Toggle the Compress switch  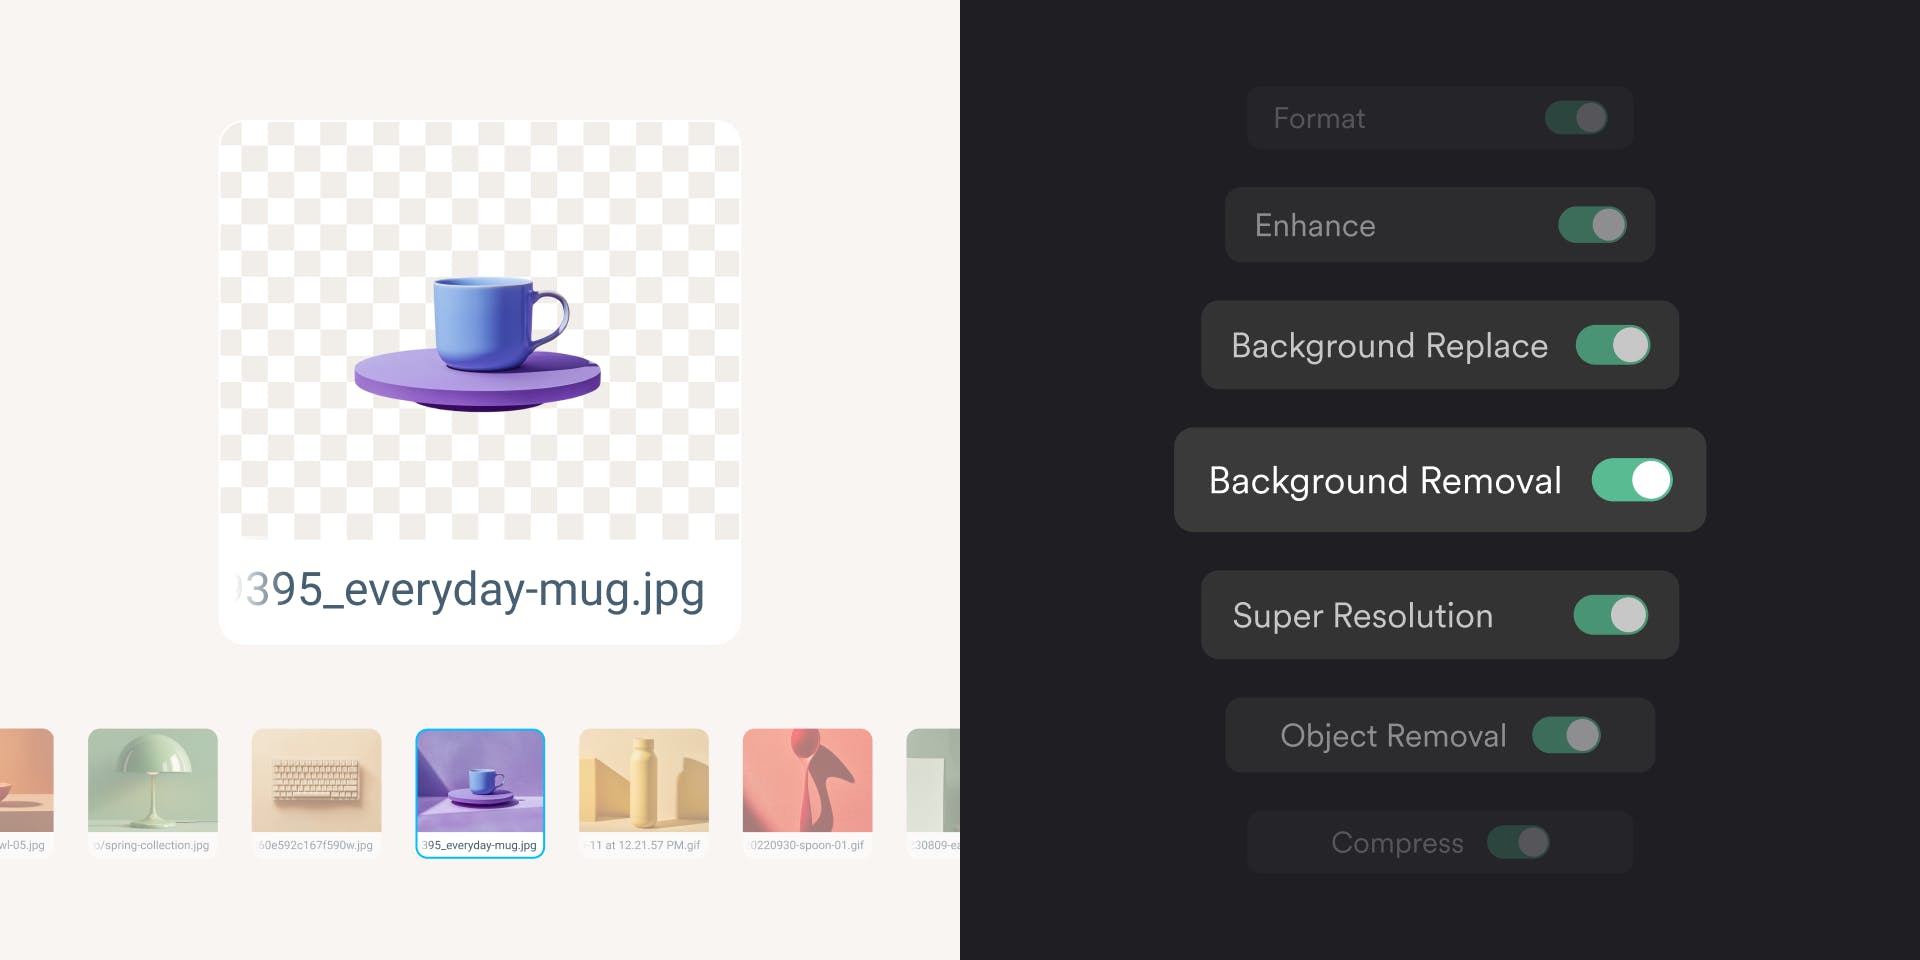[1518, 842]
